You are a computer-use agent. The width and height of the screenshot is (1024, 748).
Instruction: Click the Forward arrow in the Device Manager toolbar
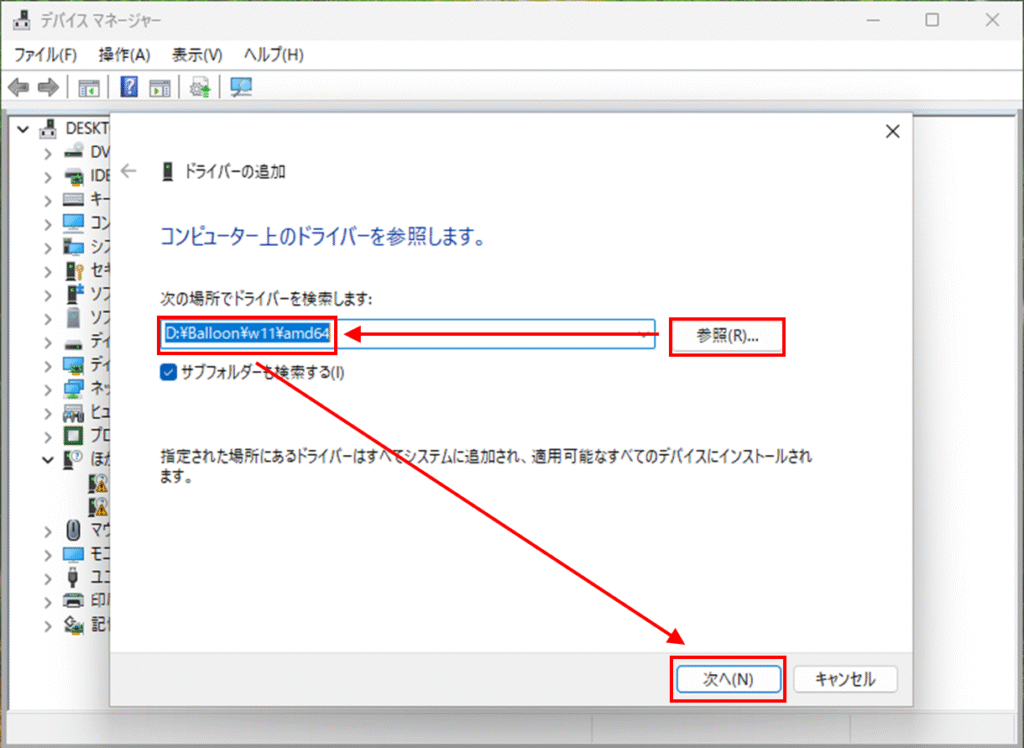point(47,88)
